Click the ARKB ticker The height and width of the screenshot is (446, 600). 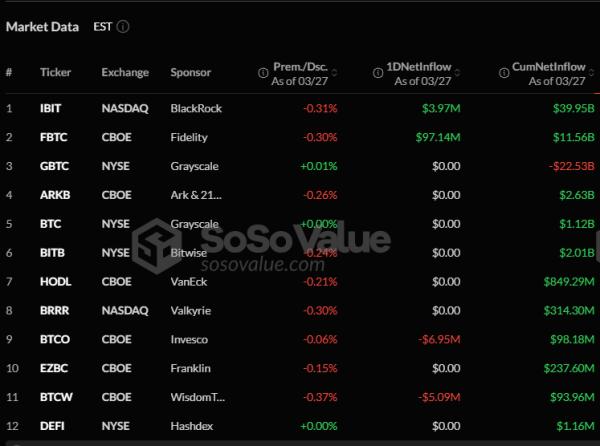click(x=54, y=195)
